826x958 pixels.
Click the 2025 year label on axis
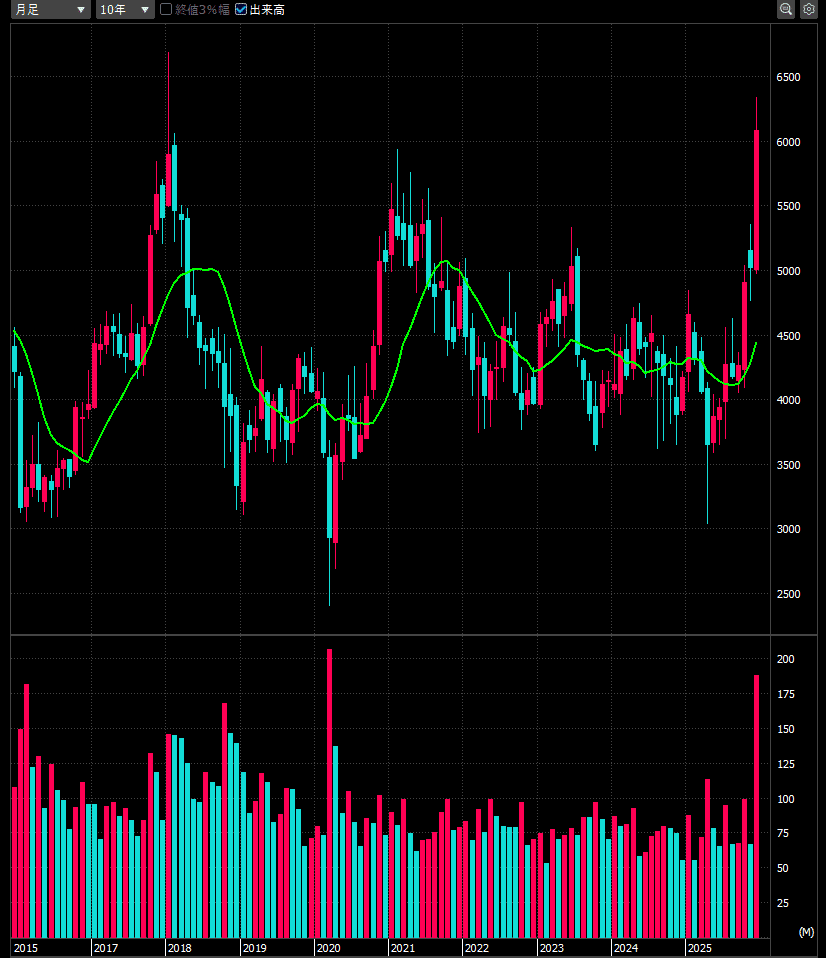[700, 948]
